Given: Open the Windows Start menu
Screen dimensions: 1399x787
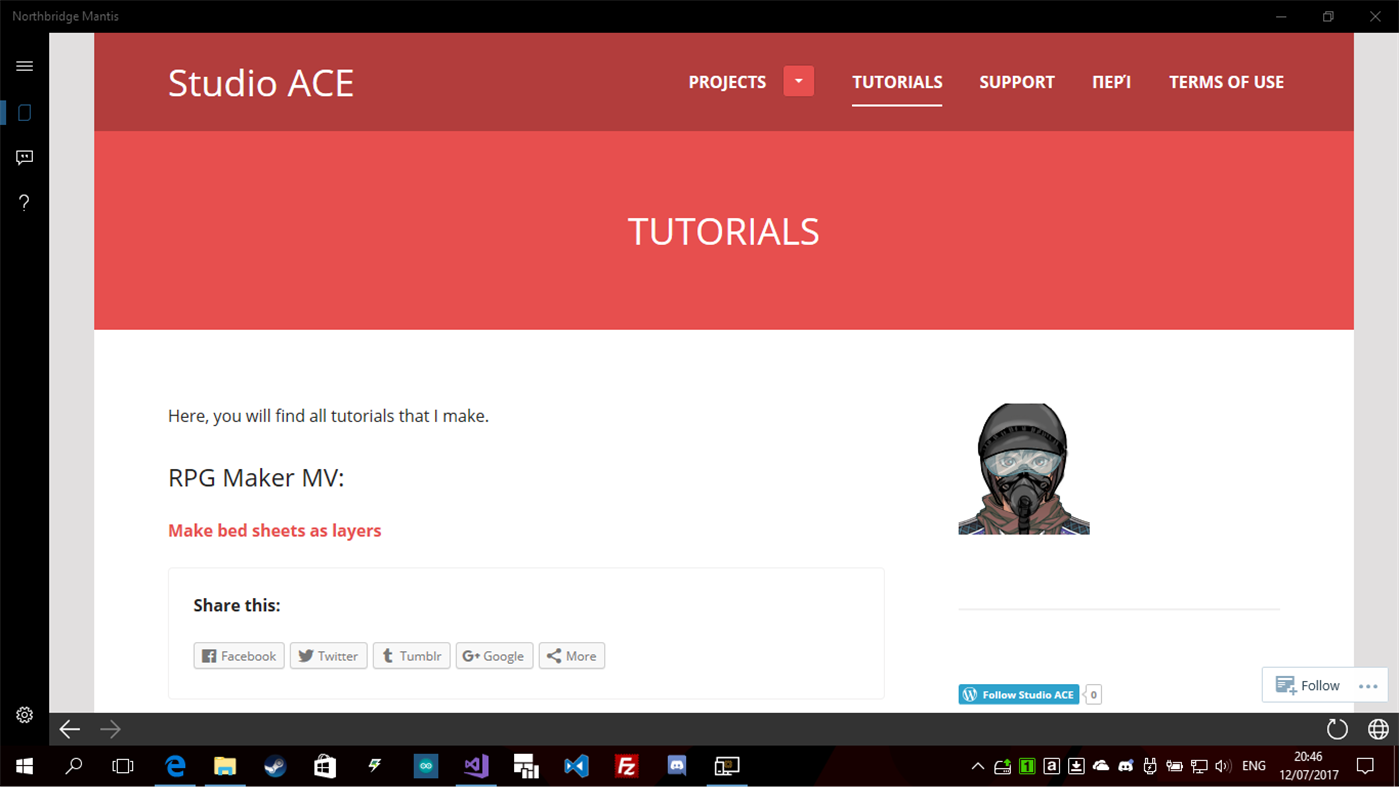Looking at the screenshot, I should [24, 766].
